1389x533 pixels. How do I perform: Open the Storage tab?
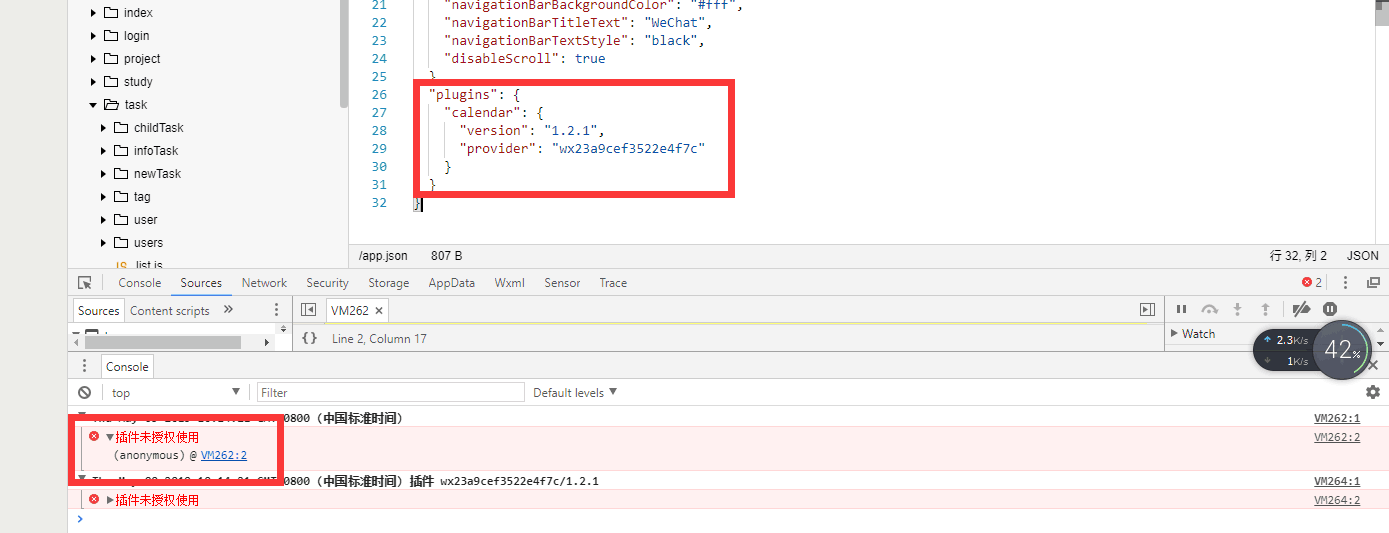[x=388, y=283]
